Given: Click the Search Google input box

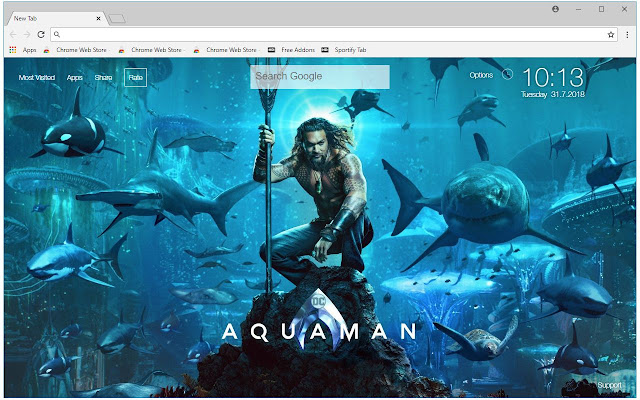Looking at the screenshot, I should coord(320,76).
